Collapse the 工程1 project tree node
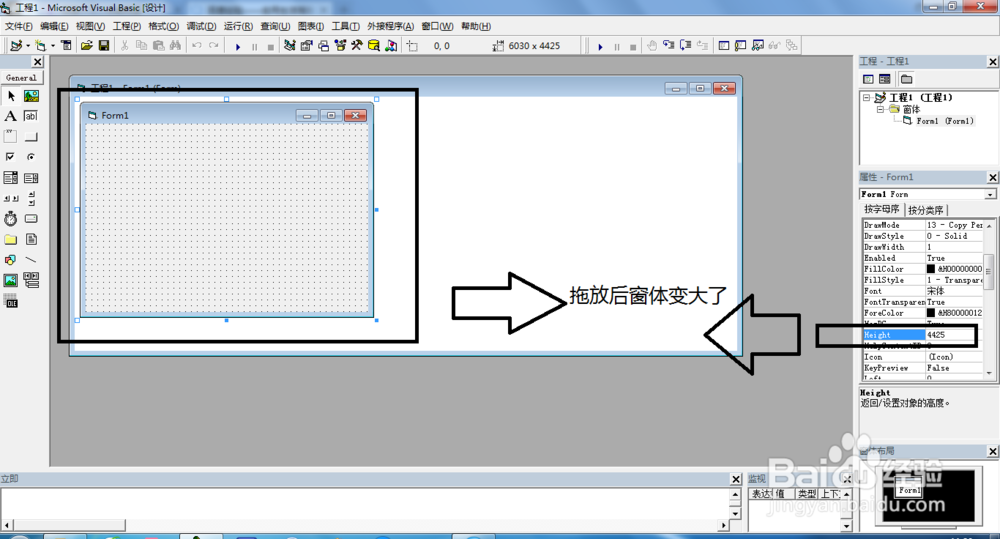This screenshot has height=539, width=1000. (x=867, y=98)
